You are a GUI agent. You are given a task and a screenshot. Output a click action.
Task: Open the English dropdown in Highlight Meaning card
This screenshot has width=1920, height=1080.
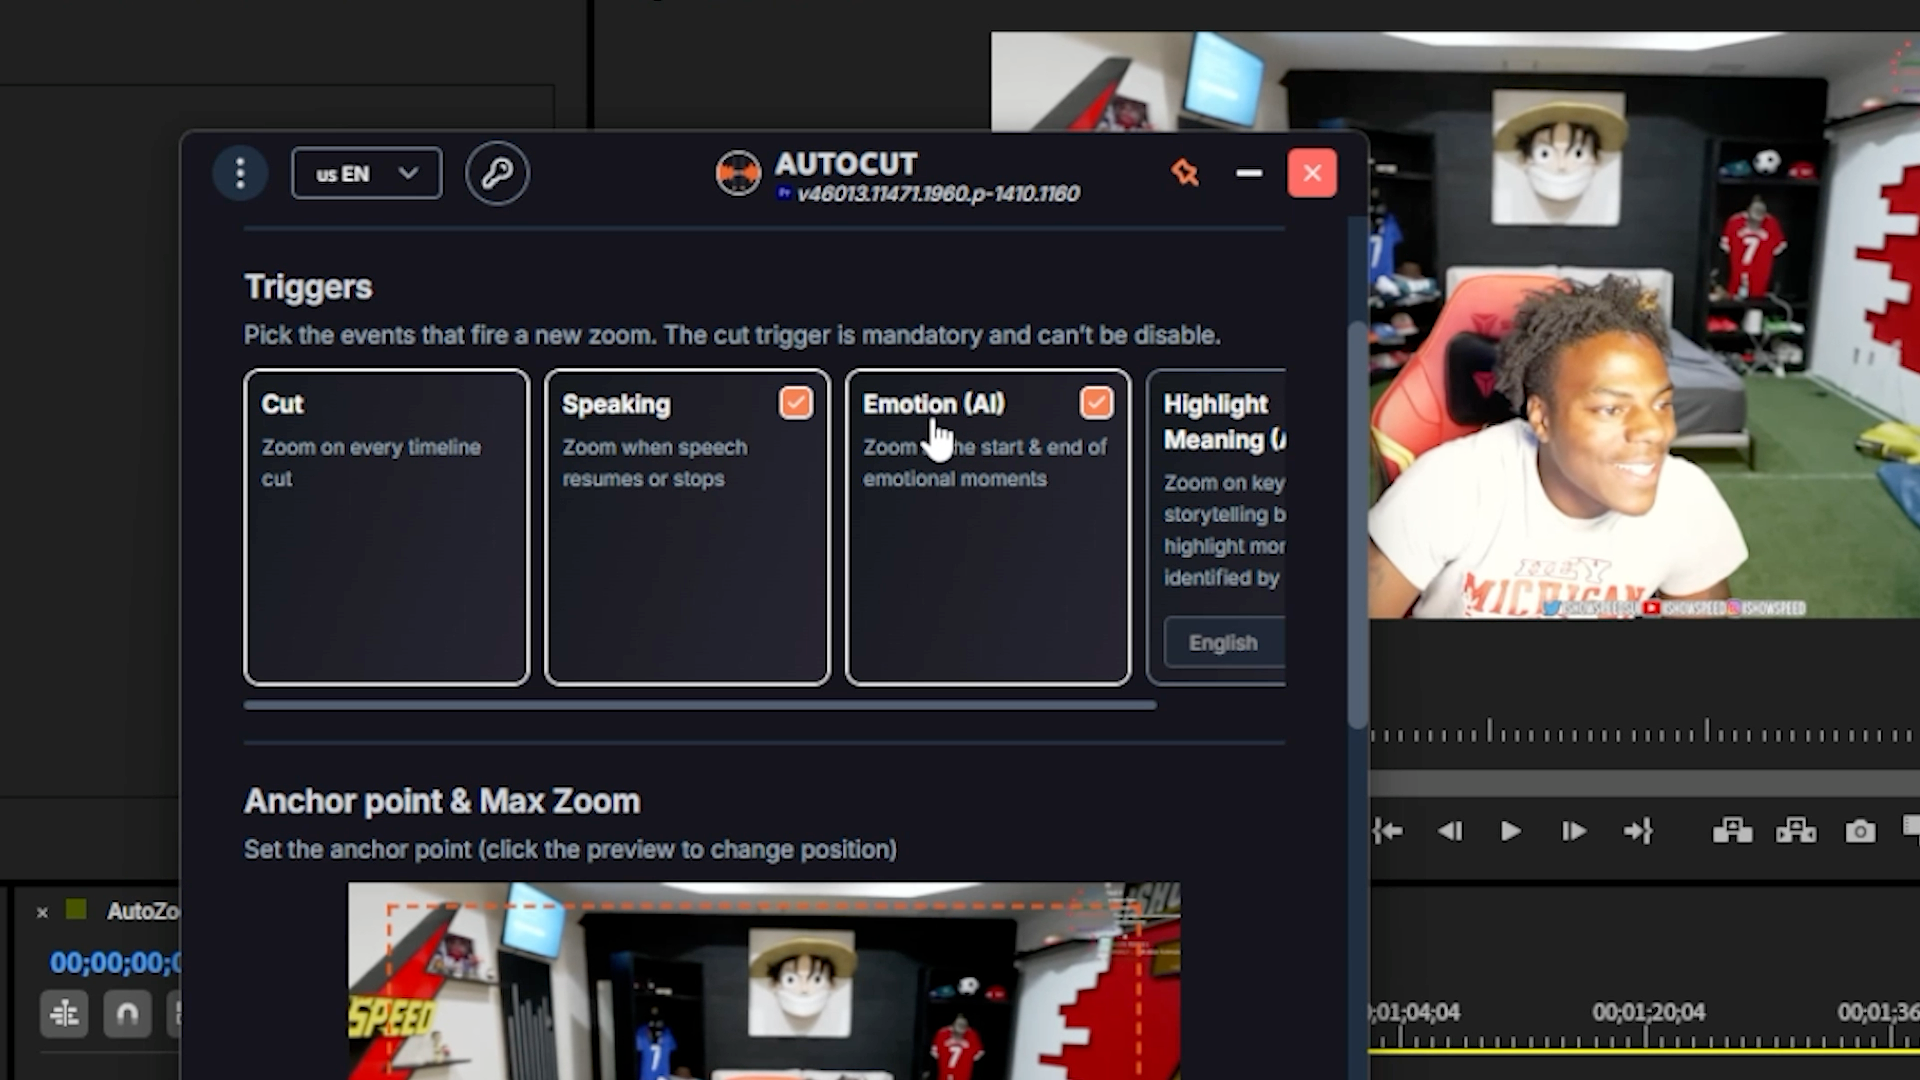(x=1225, y=643)
